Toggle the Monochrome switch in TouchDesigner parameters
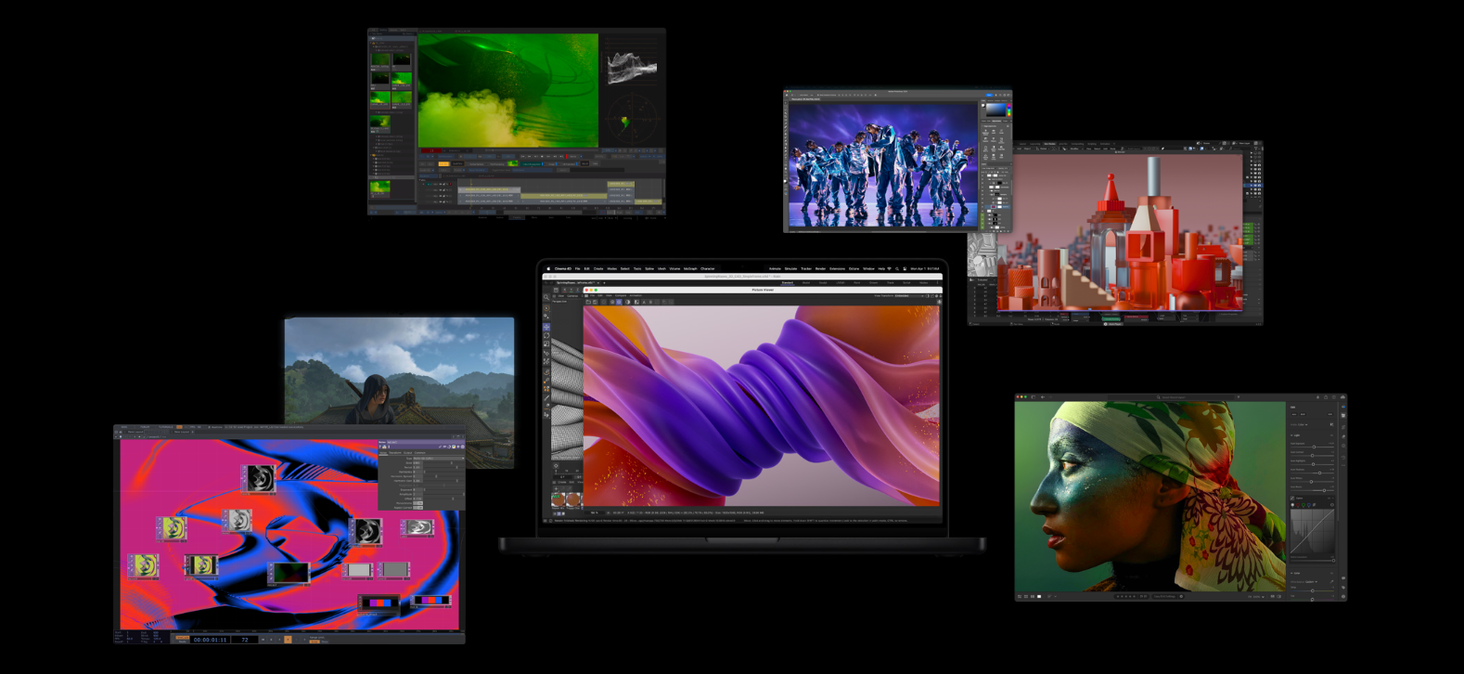 [x=418, y=503]
